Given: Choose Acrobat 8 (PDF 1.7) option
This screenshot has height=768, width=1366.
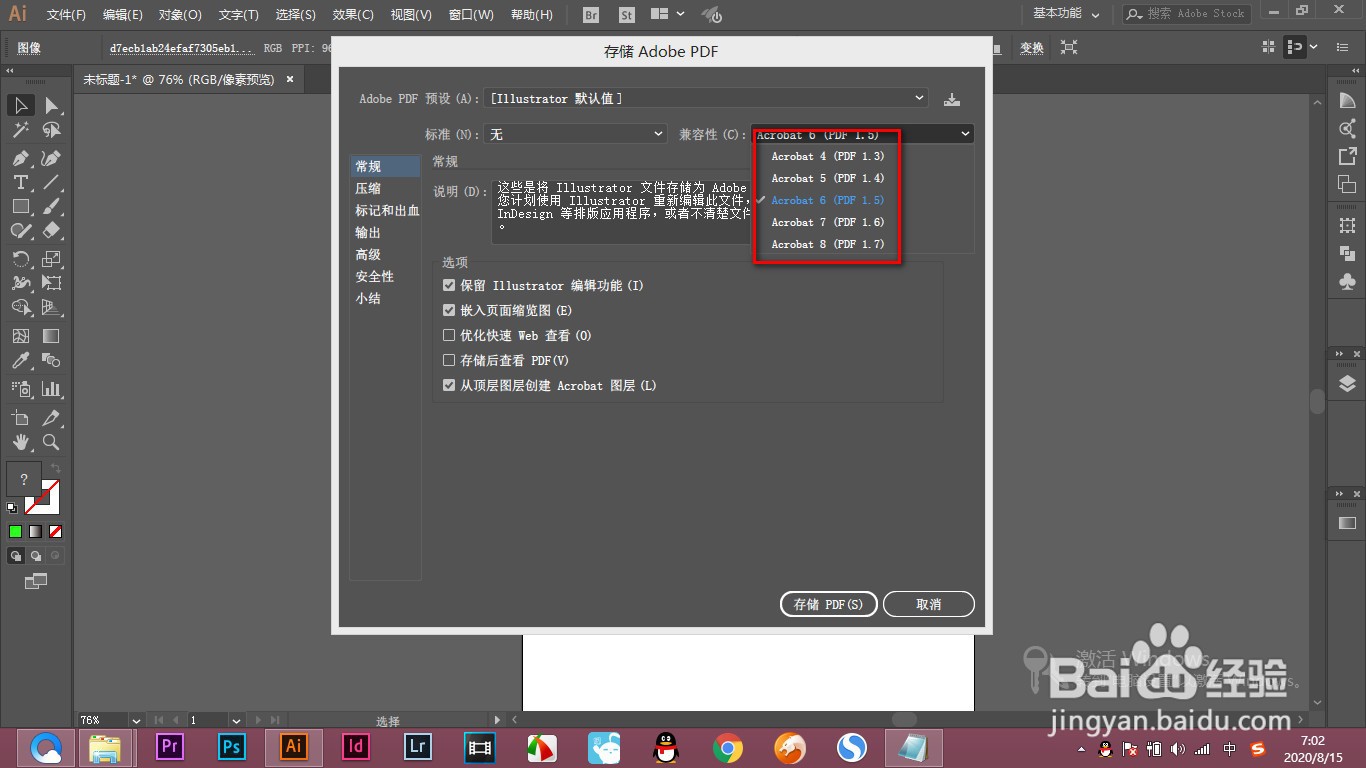Looking at the screenshot, I should click(x=828, y=244).
